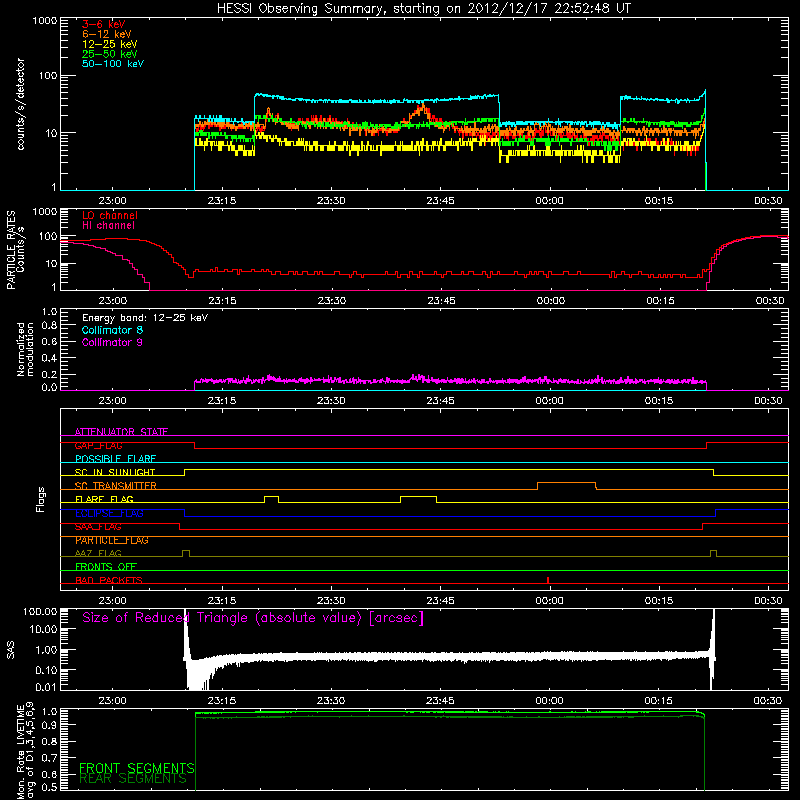Click the SC_TRANSMITTER flag label
The image size is (800, 800).
pos(115,486)
